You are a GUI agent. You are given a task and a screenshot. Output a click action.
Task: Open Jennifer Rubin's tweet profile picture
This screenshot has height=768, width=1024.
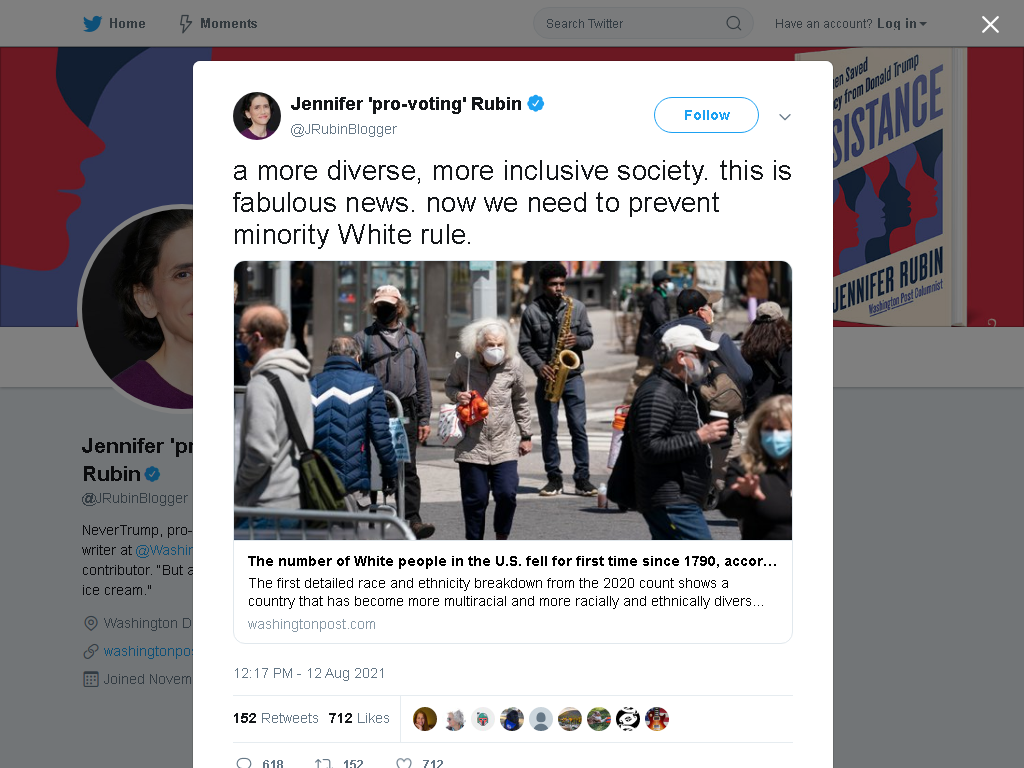(257, 116)
